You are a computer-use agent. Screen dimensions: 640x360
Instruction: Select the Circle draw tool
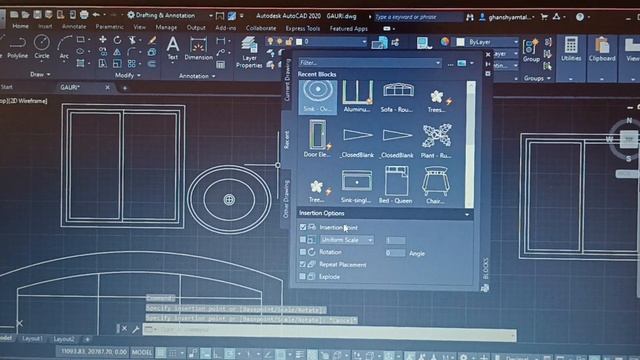(42, 47)
